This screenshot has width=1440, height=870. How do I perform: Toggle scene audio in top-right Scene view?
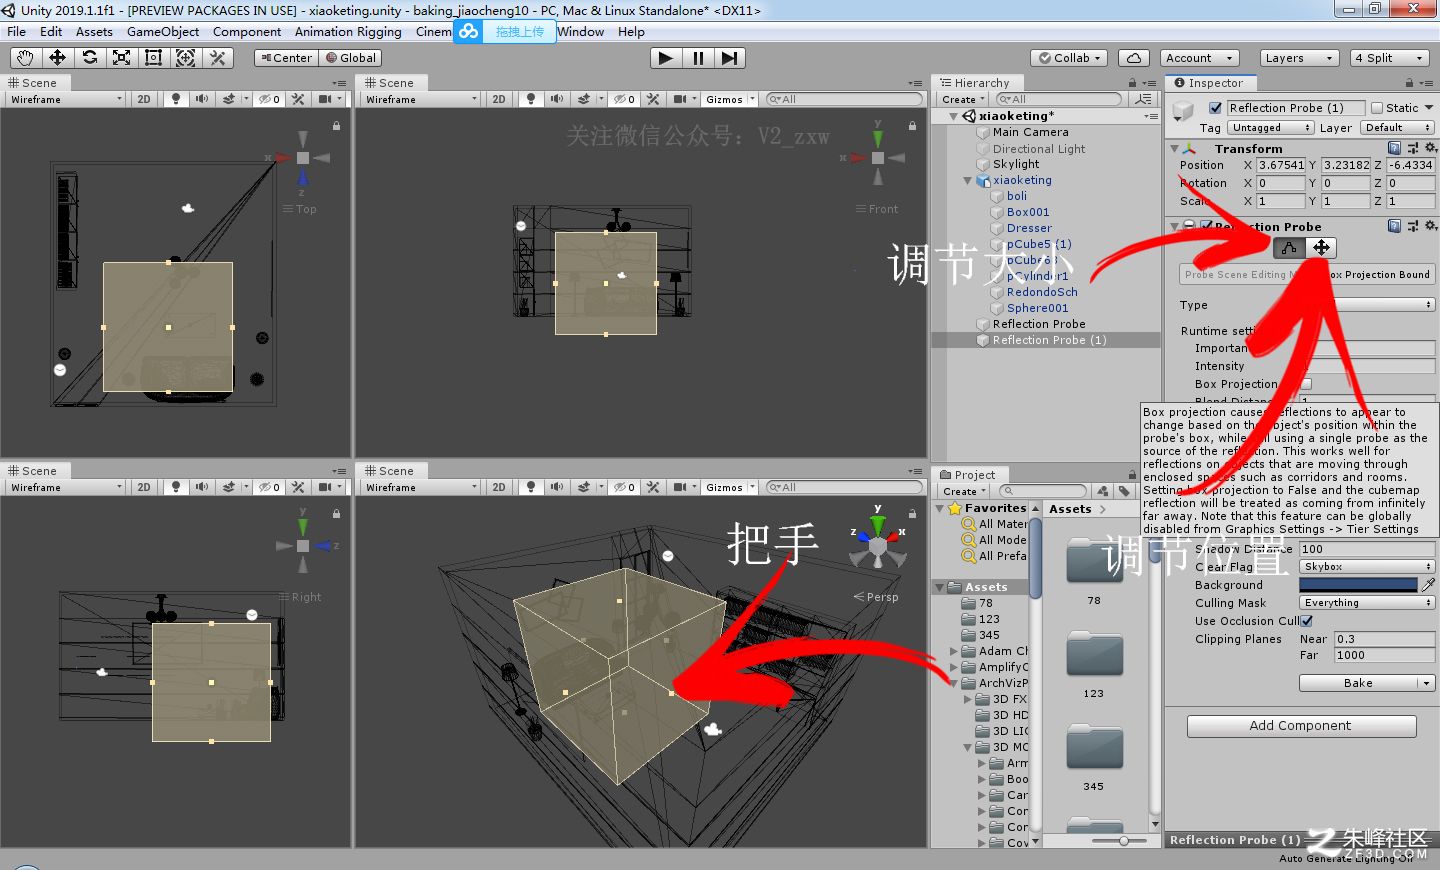click(557, 99)
